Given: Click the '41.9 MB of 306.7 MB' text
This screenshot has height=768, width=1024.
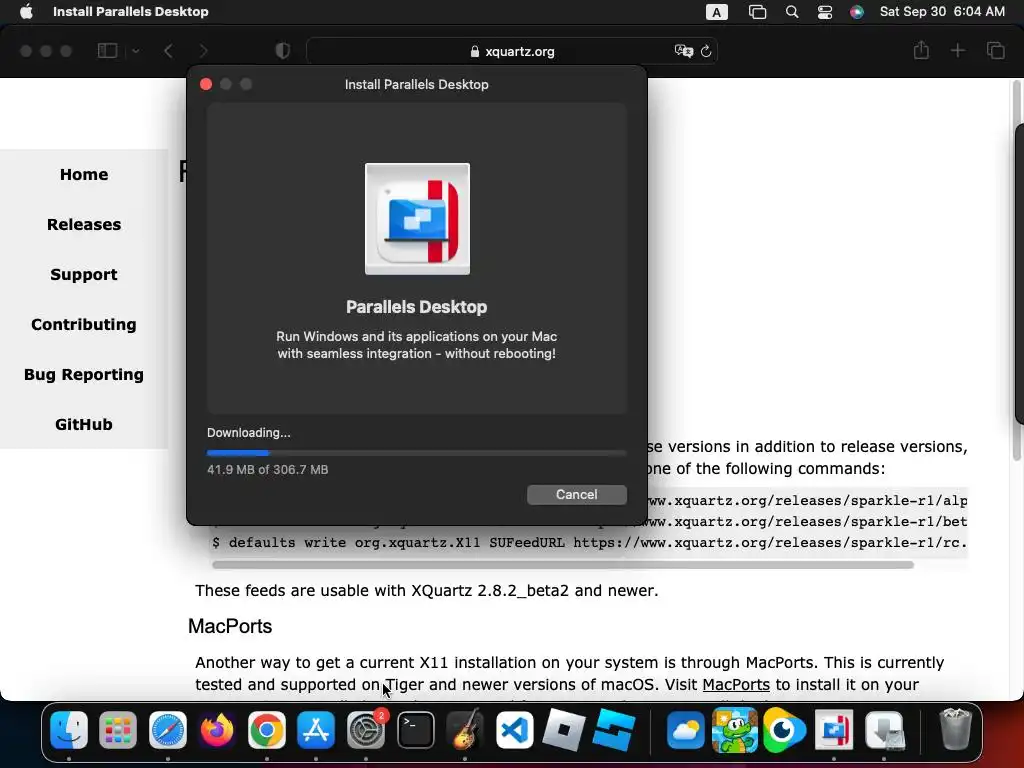Looking at the screenshot, I should click(x=268, y=470).
